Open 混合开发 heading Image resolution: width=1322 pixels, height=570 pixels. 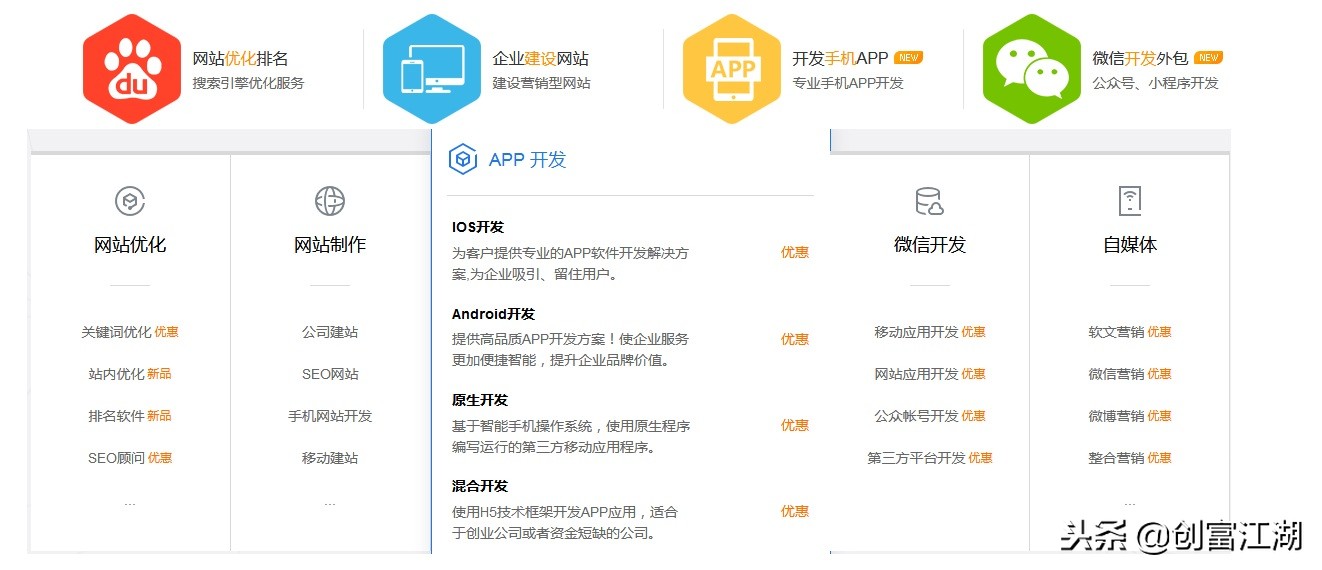pos(480,486)
